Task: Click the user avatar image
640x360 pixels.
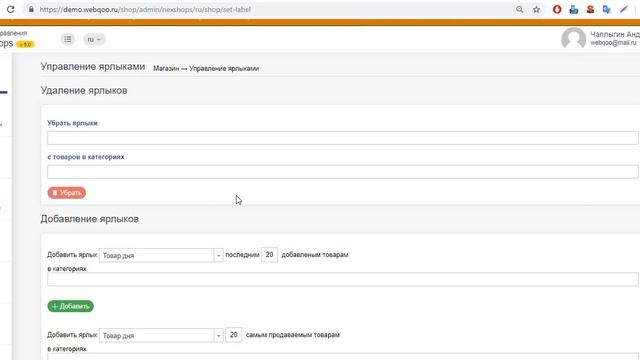Action: pos(573,39)
